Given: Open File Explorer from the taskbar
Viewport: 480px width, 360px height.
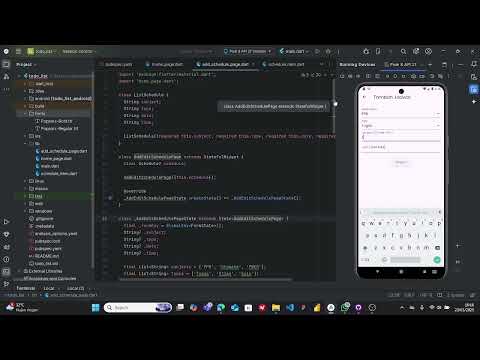Looking at the screenshot, I should (x=276, y=307).
